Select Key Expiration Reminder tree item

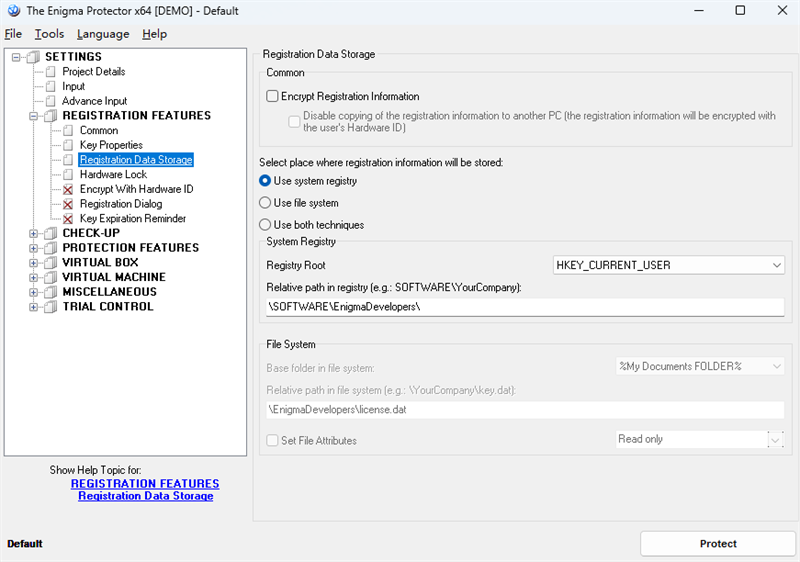tap(133, 219)
